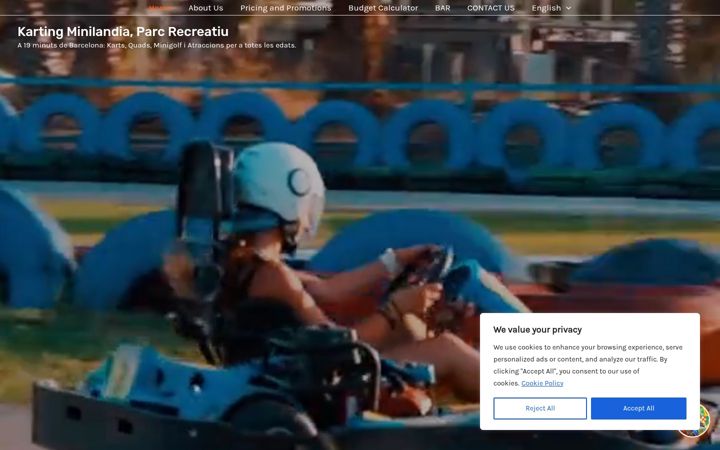Reject all cookies
This screenshot has width=720, height=450.
[x=540, y=408]
